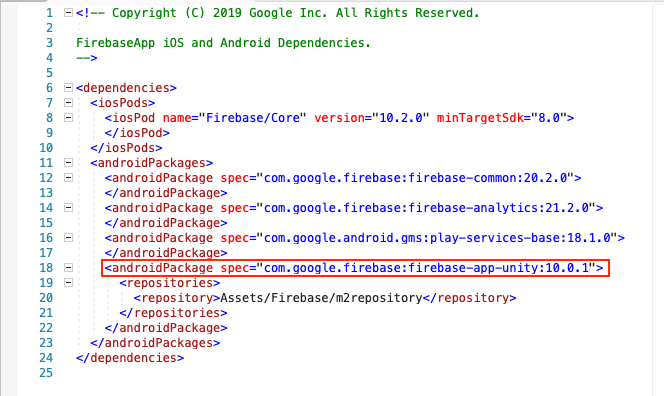Image resolution: width=664 pixels, height=396 pixels.
Task: Click the path "Assets/Firebase/m2repository"
Action: click(321, 298)
